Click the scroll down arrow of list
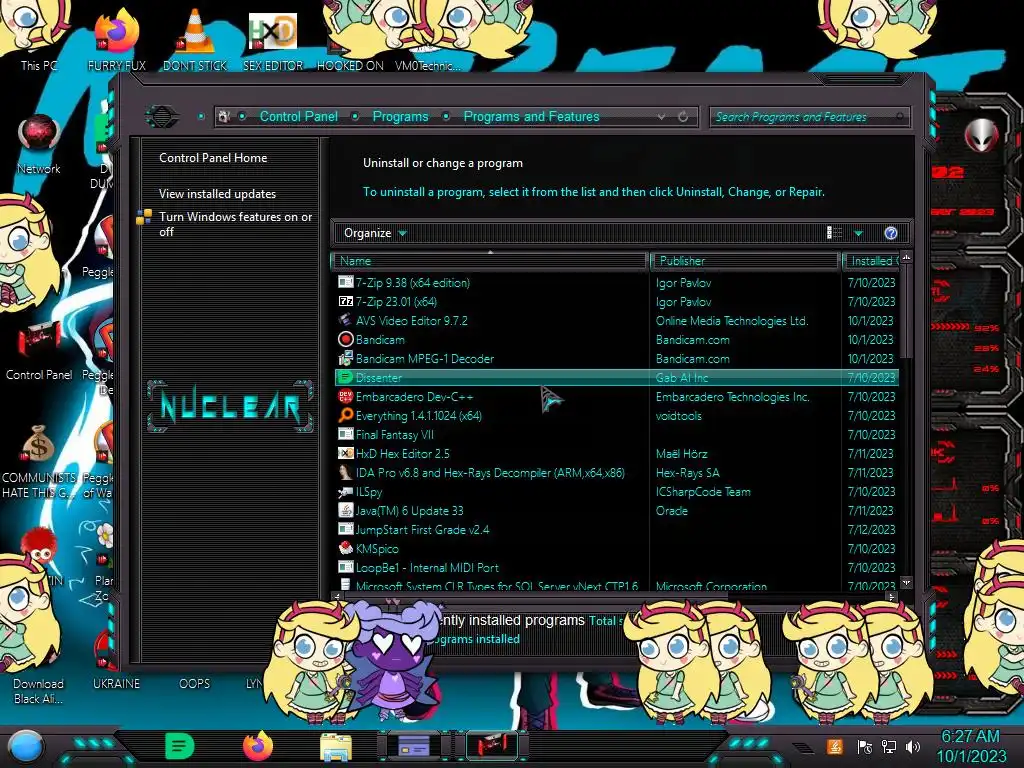Screen dimensions: 1024x768 point(906,583)
